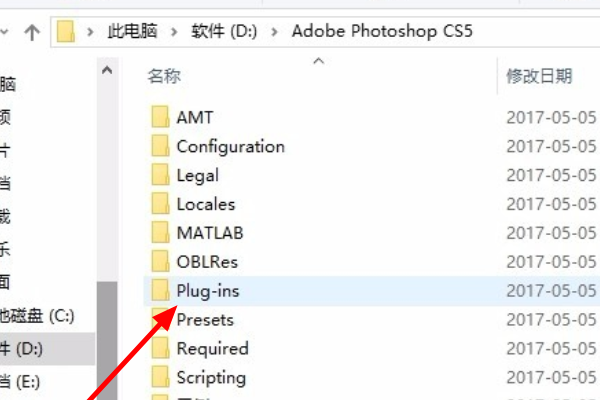600x400 pixels.
Task: Click the Up directory arrow
Action: click(31, 31)
